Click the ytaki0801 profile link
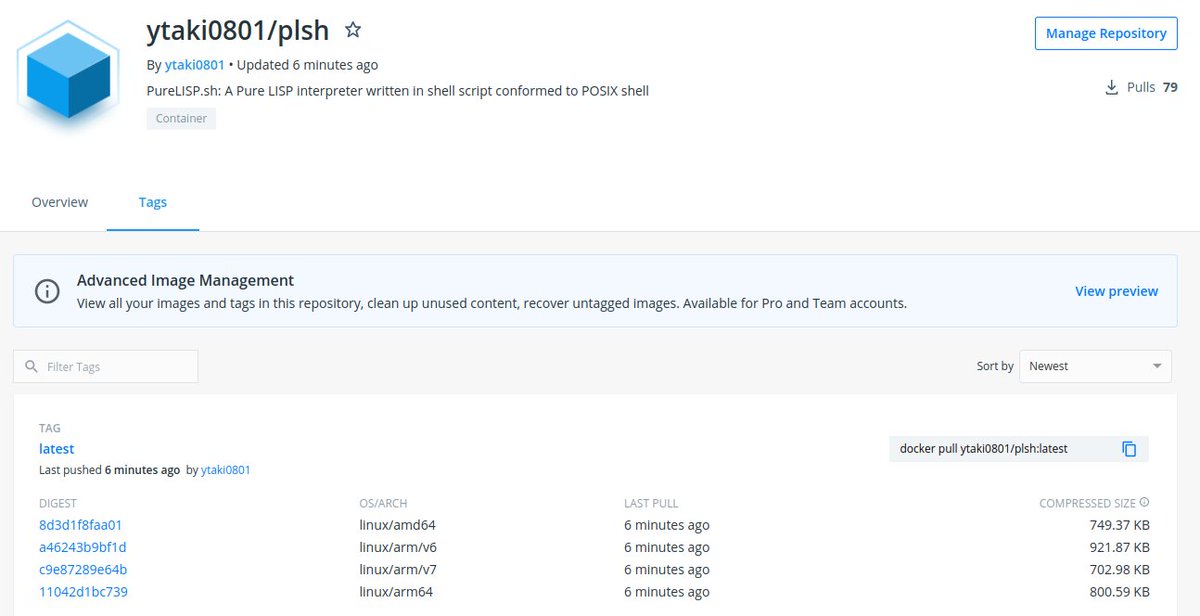The width and height of the screenshot is (1200, 616). (194, 64)
